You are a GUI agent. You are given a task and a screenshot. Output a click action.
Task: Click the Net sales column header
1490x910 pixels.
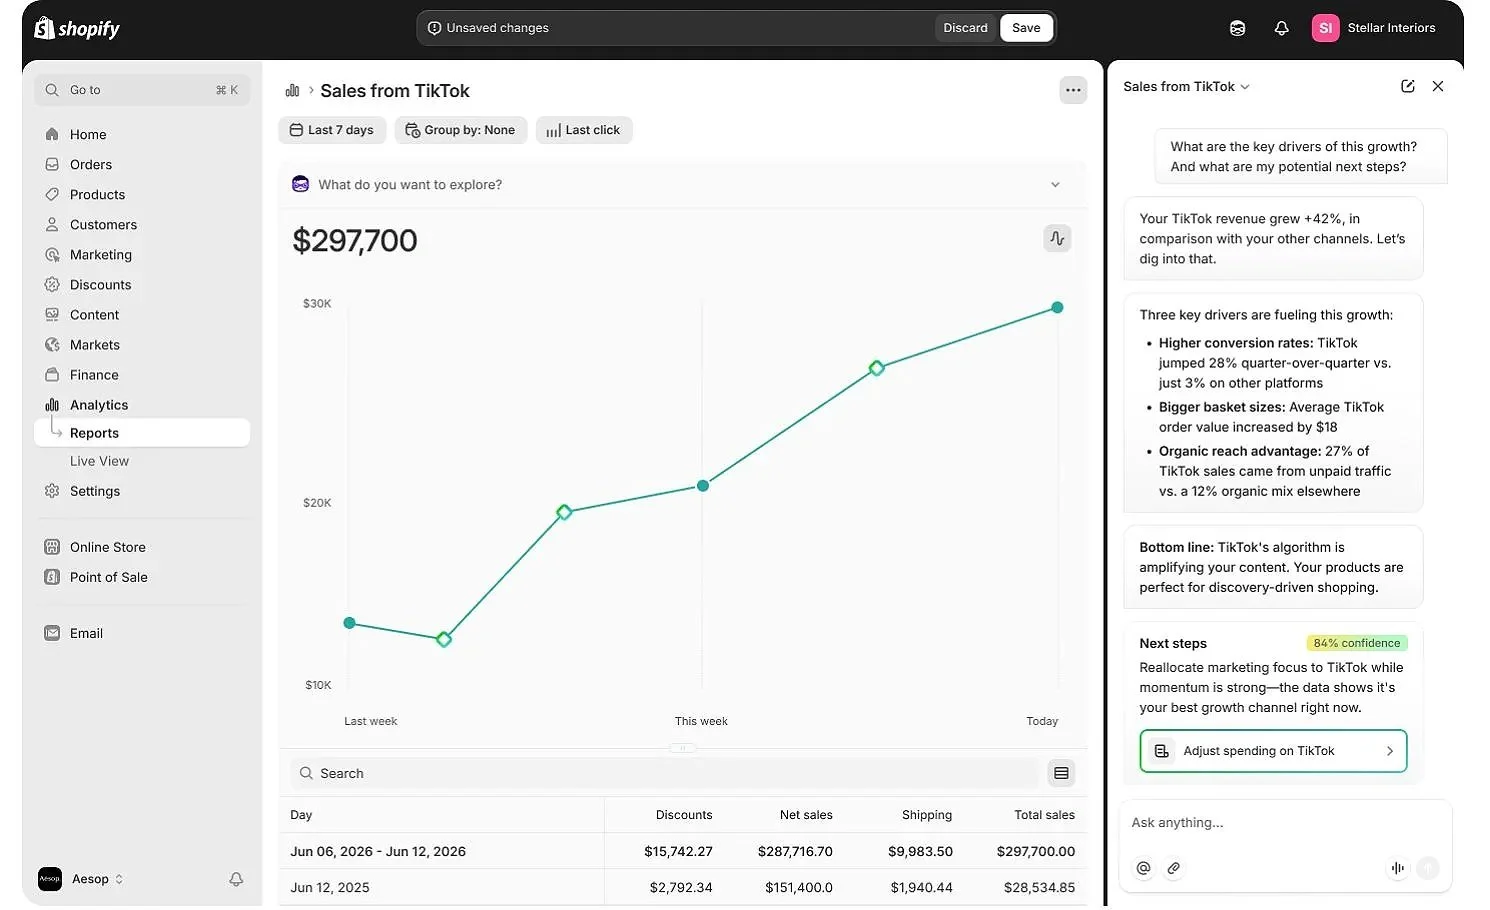click(806, 815)
